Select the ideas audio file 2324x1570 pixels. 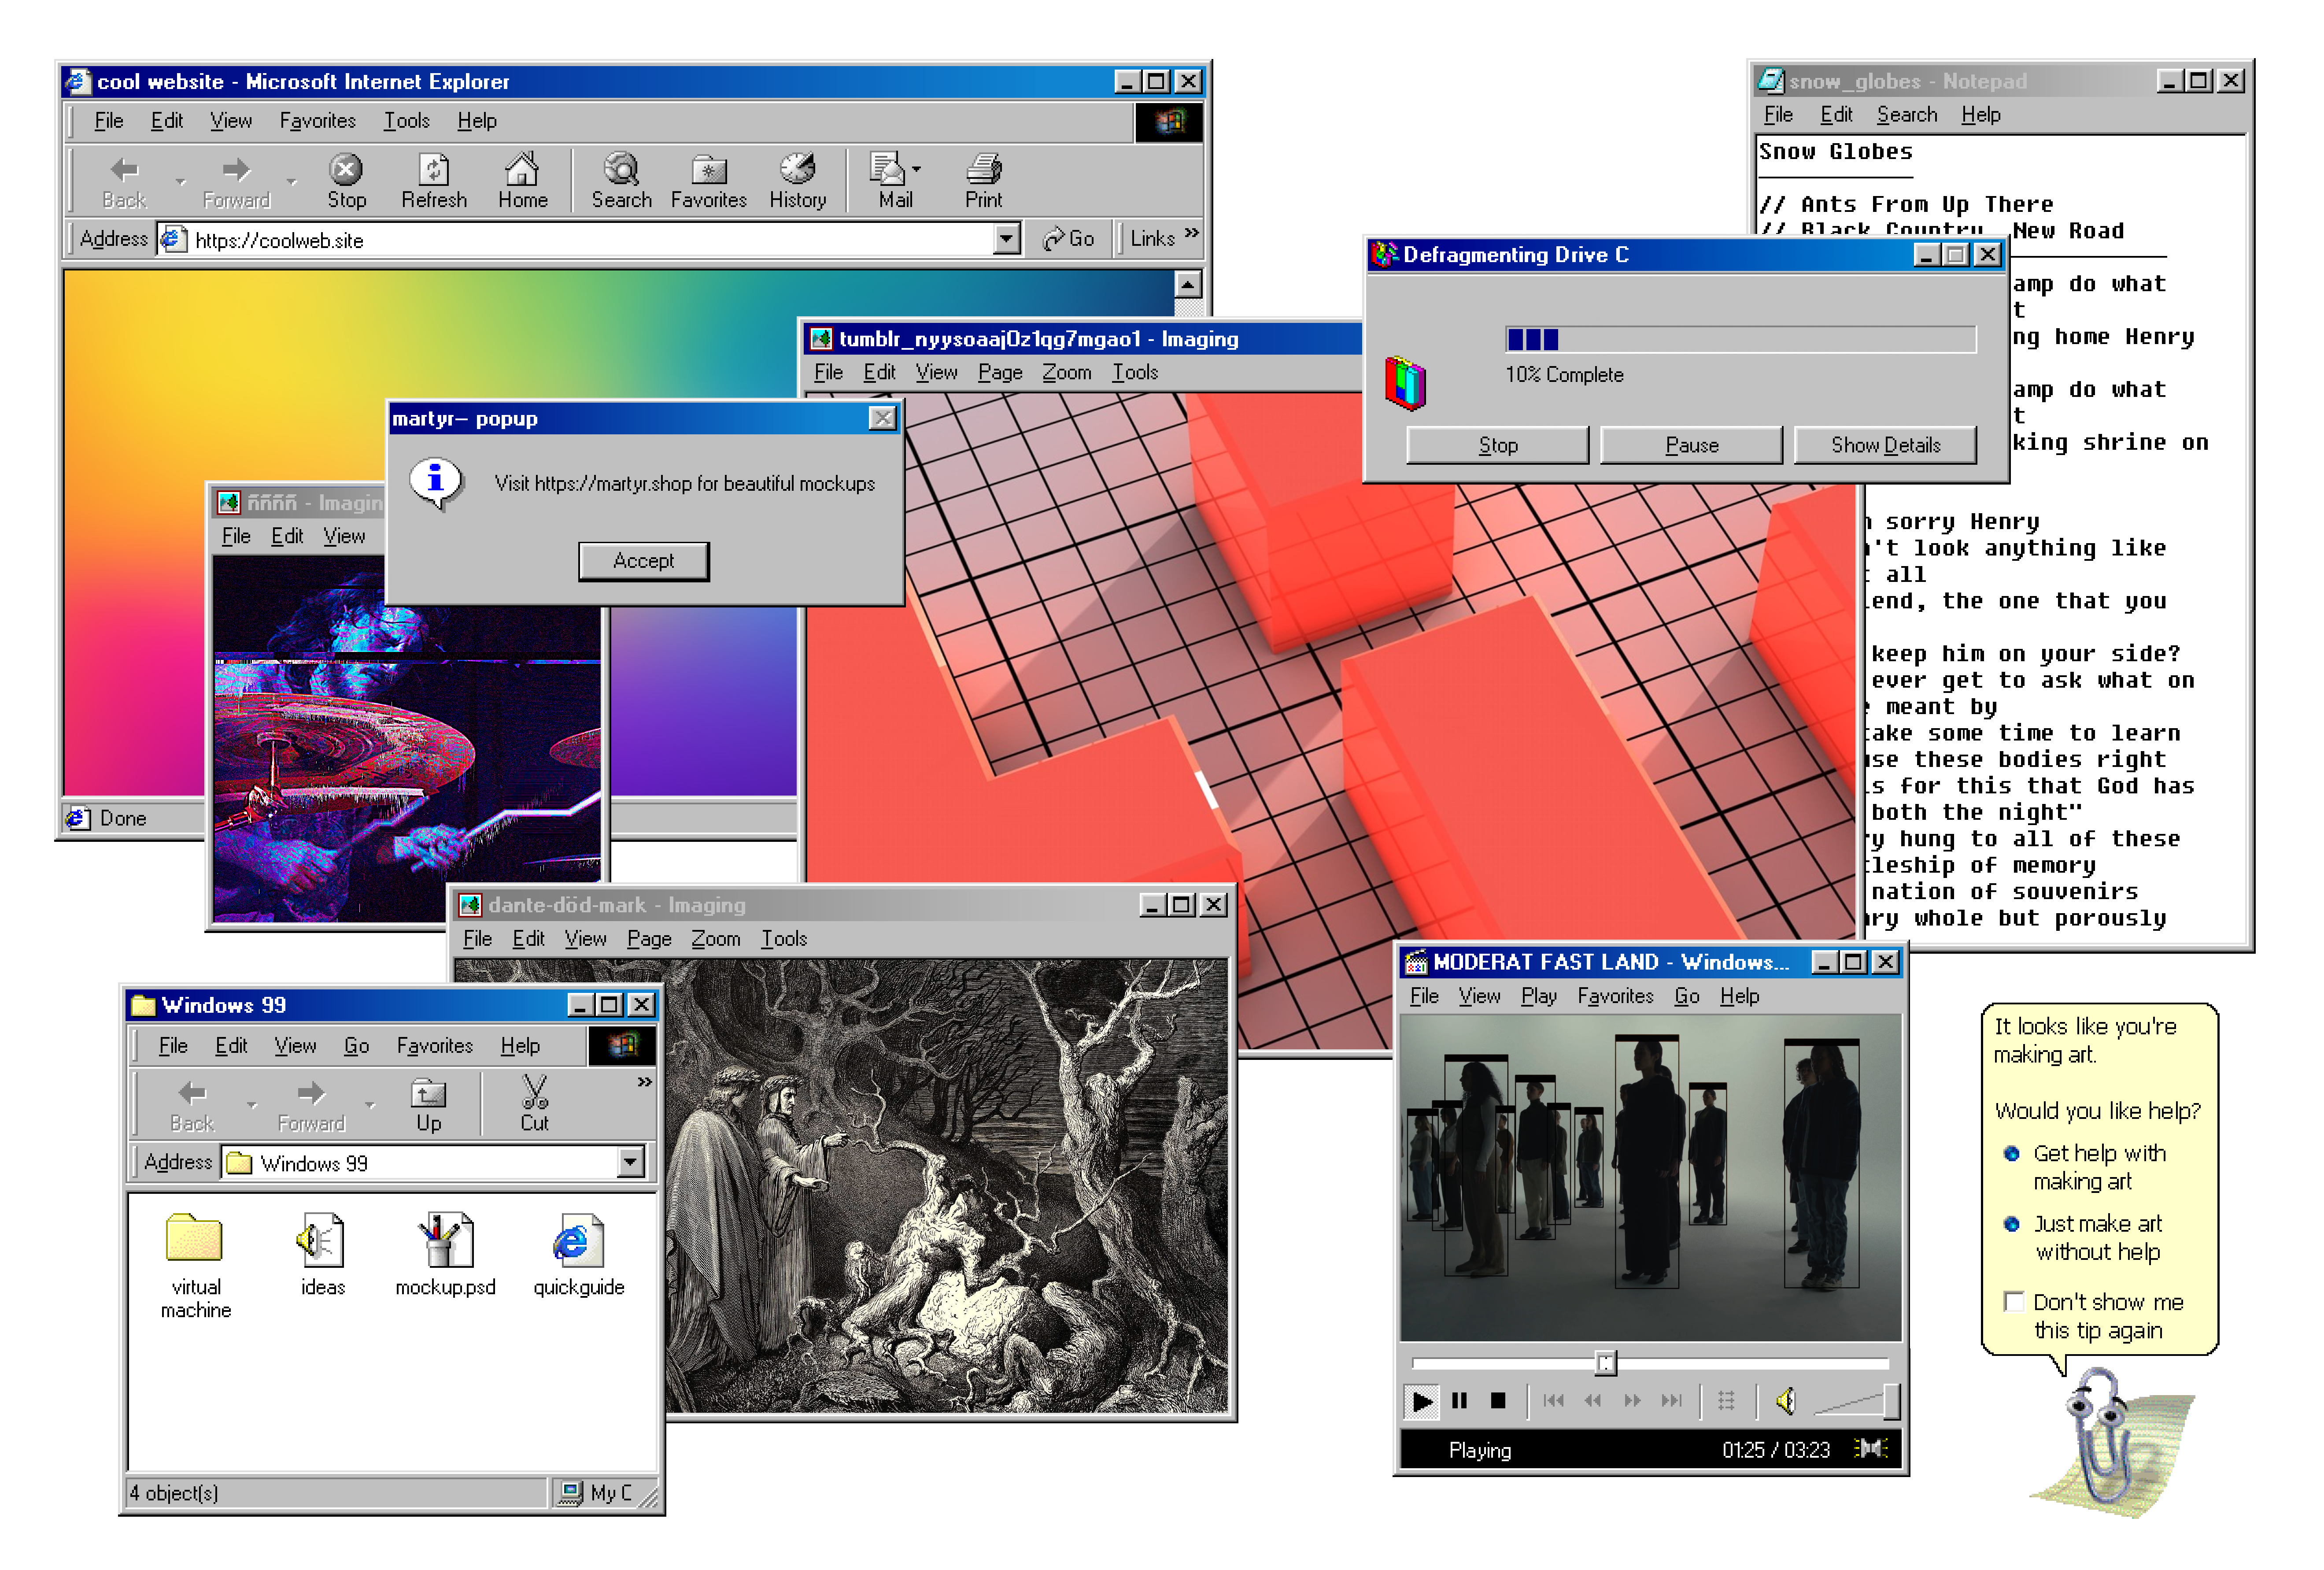(x=322, y=1254)
